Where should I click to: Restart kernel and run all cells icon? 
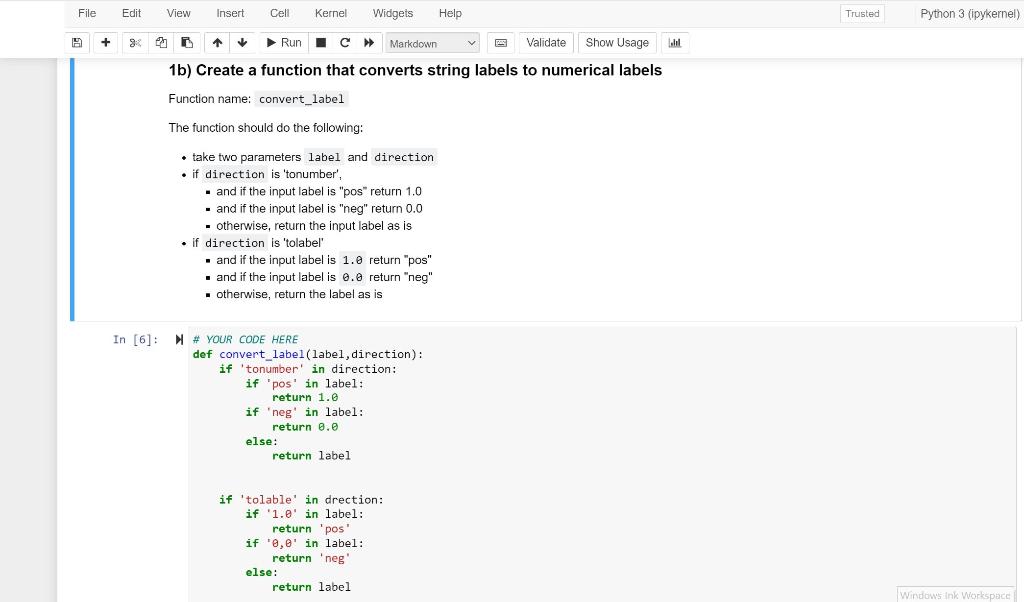[369, 43]
